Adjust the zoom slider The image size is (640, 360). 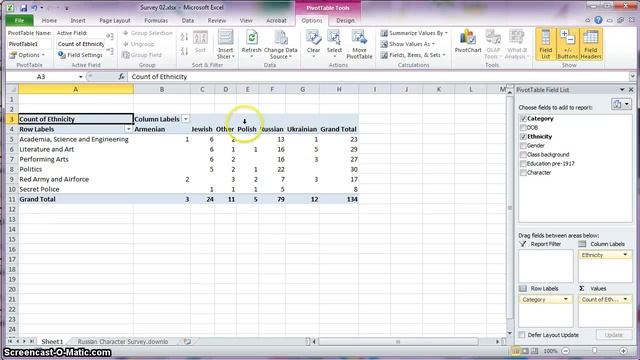click(x=594, y=351)
